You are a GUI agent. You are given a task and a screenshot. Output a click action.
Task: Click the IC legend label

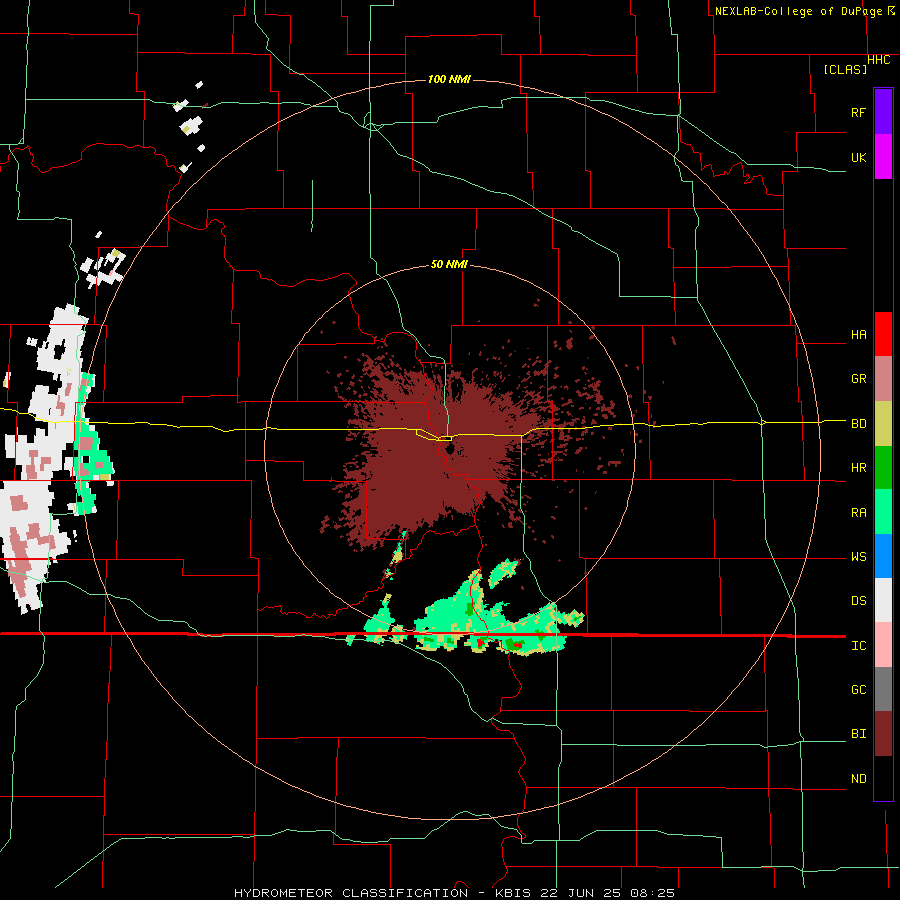point(858,646)
